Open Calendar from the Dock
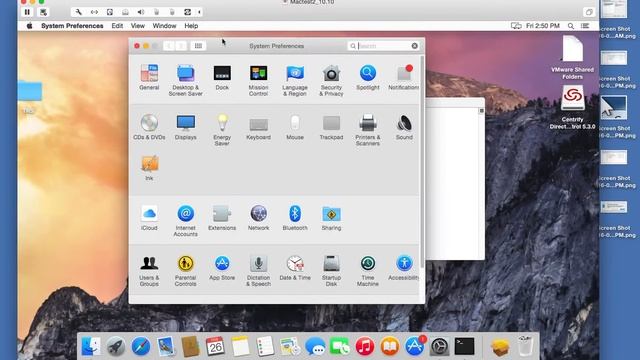Screen dimensions: 640x360 (215, 347)
